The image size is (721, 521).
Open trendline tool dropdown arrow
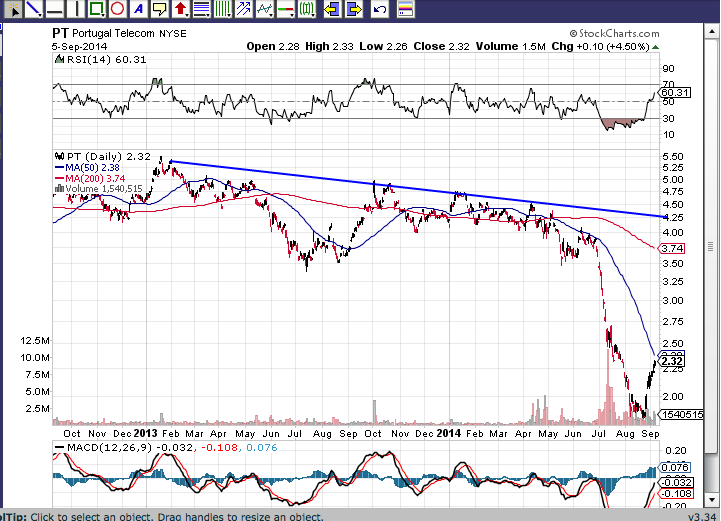click(41, 15)
